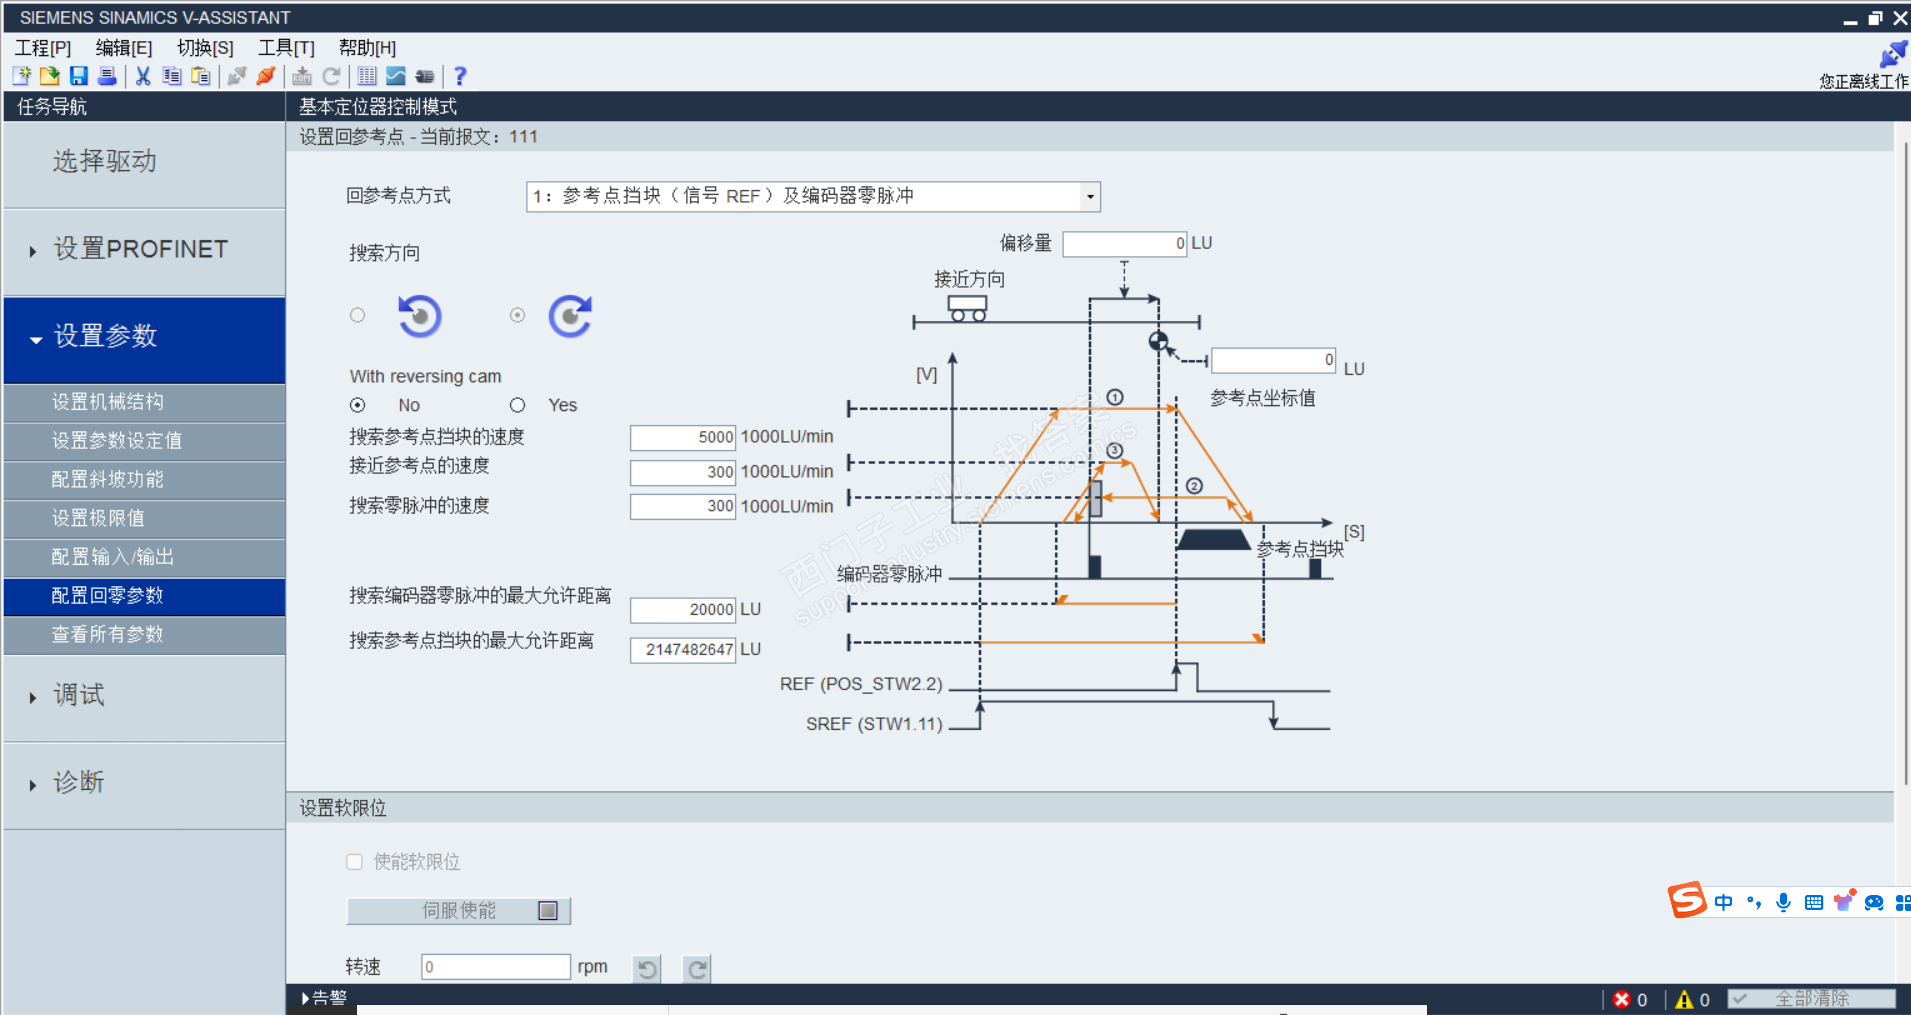Click the Sogou toolbox grid icon

coord(1902,902)
